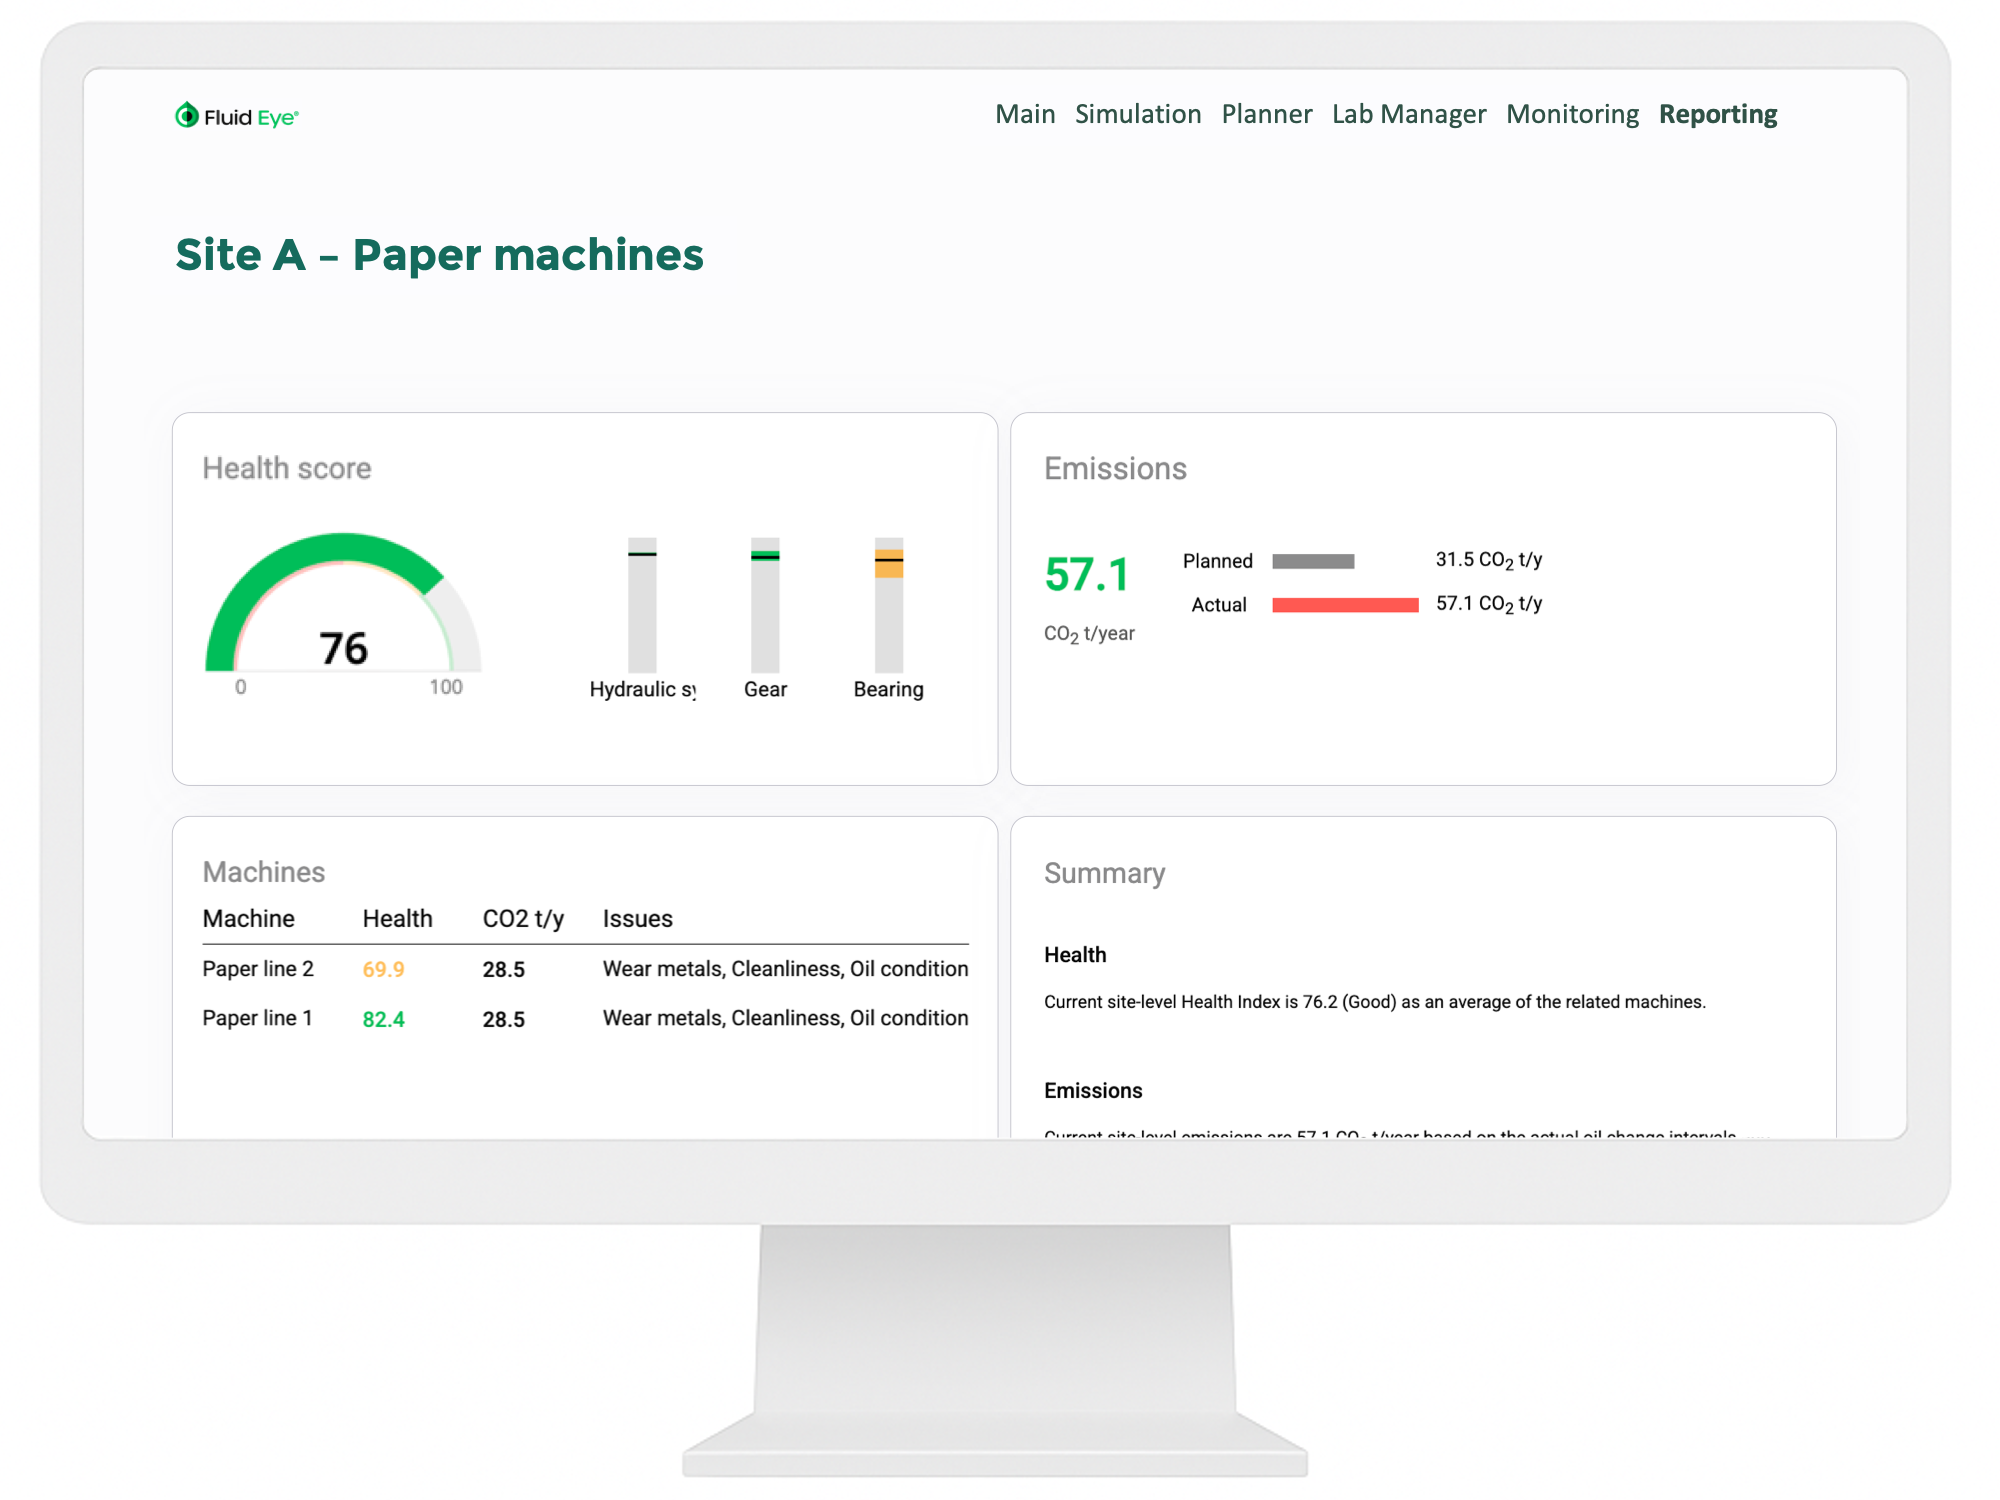Click the green 57.1 emissions value
This screenshot has height=1500, width=2000.
[x=1086, y=575]
